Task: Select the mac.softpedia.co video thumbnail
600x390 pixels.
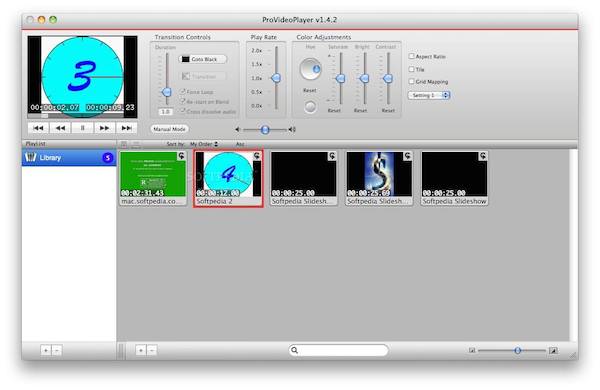Action: pos(153,178)
